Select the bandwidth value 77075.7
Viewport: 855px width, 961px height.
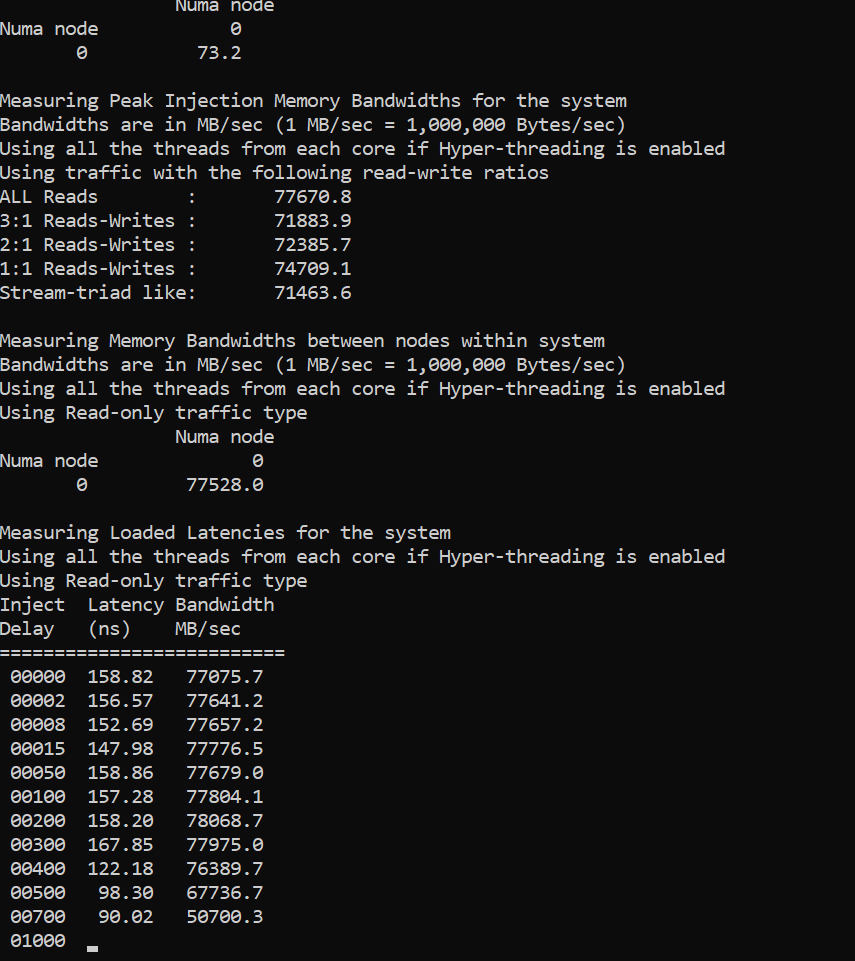(x=225, y=677)
